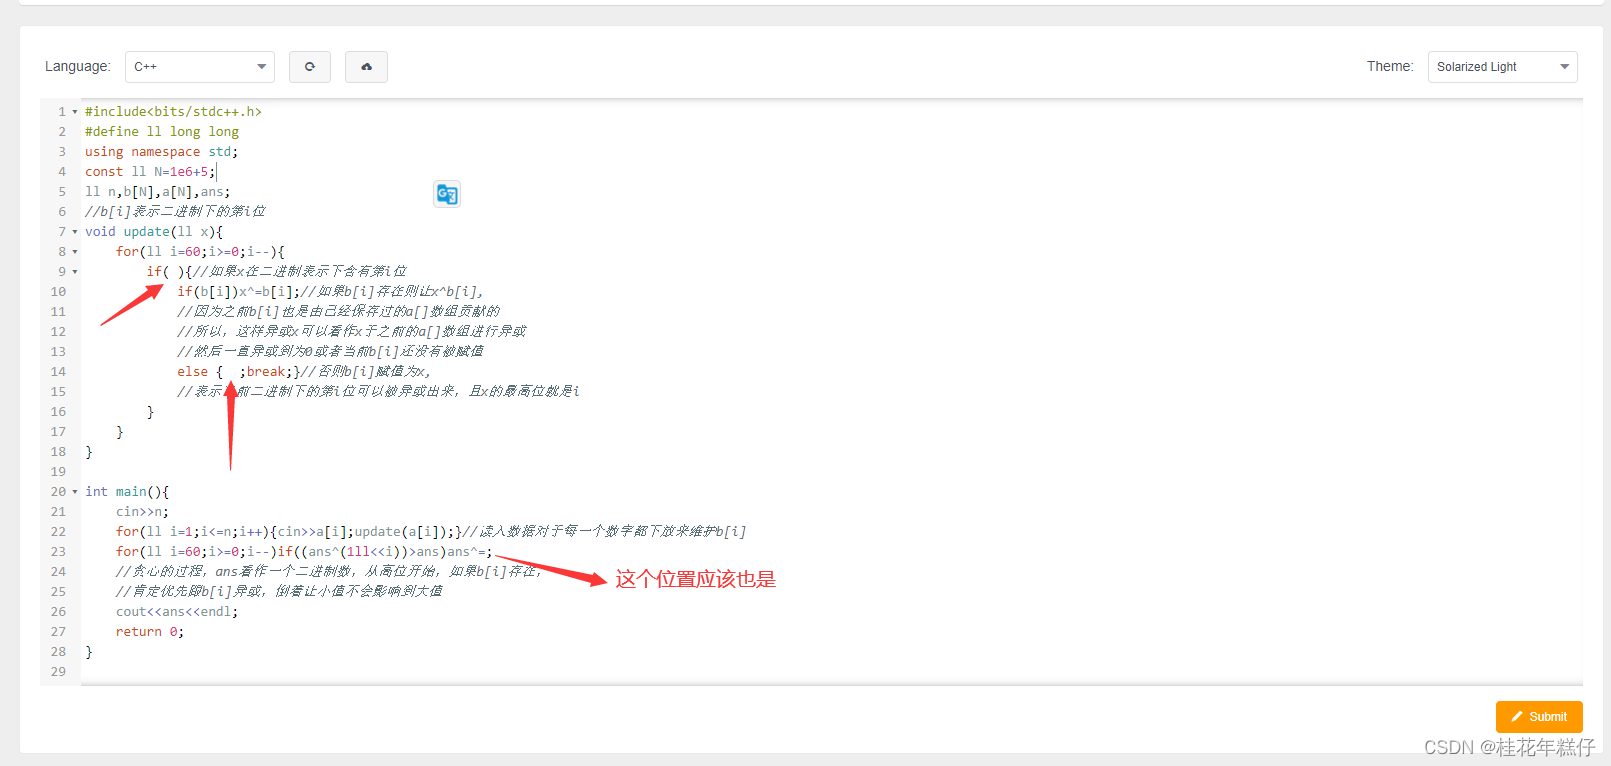Submit the code with the Submit button

(x=1539, y=717)
